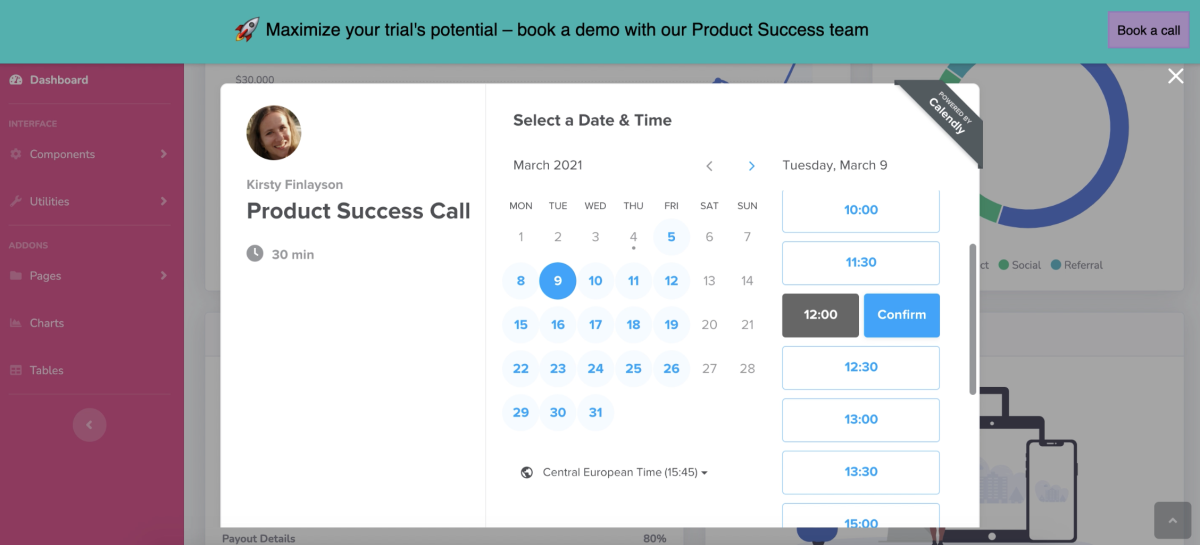The image size is (1200, 545).
Task: Go to next month with right arrow
Action: 752,166
